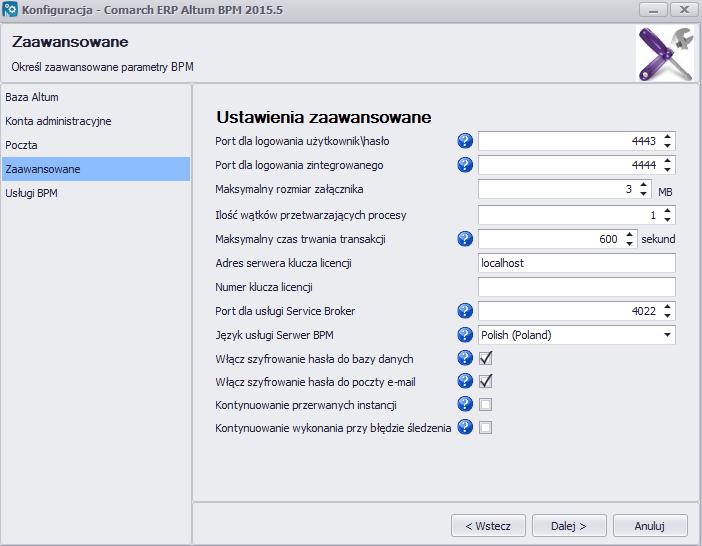Show help for continuing on tracking error
Viewport: 702px width, 546px height.
click(x=465, y=427)
